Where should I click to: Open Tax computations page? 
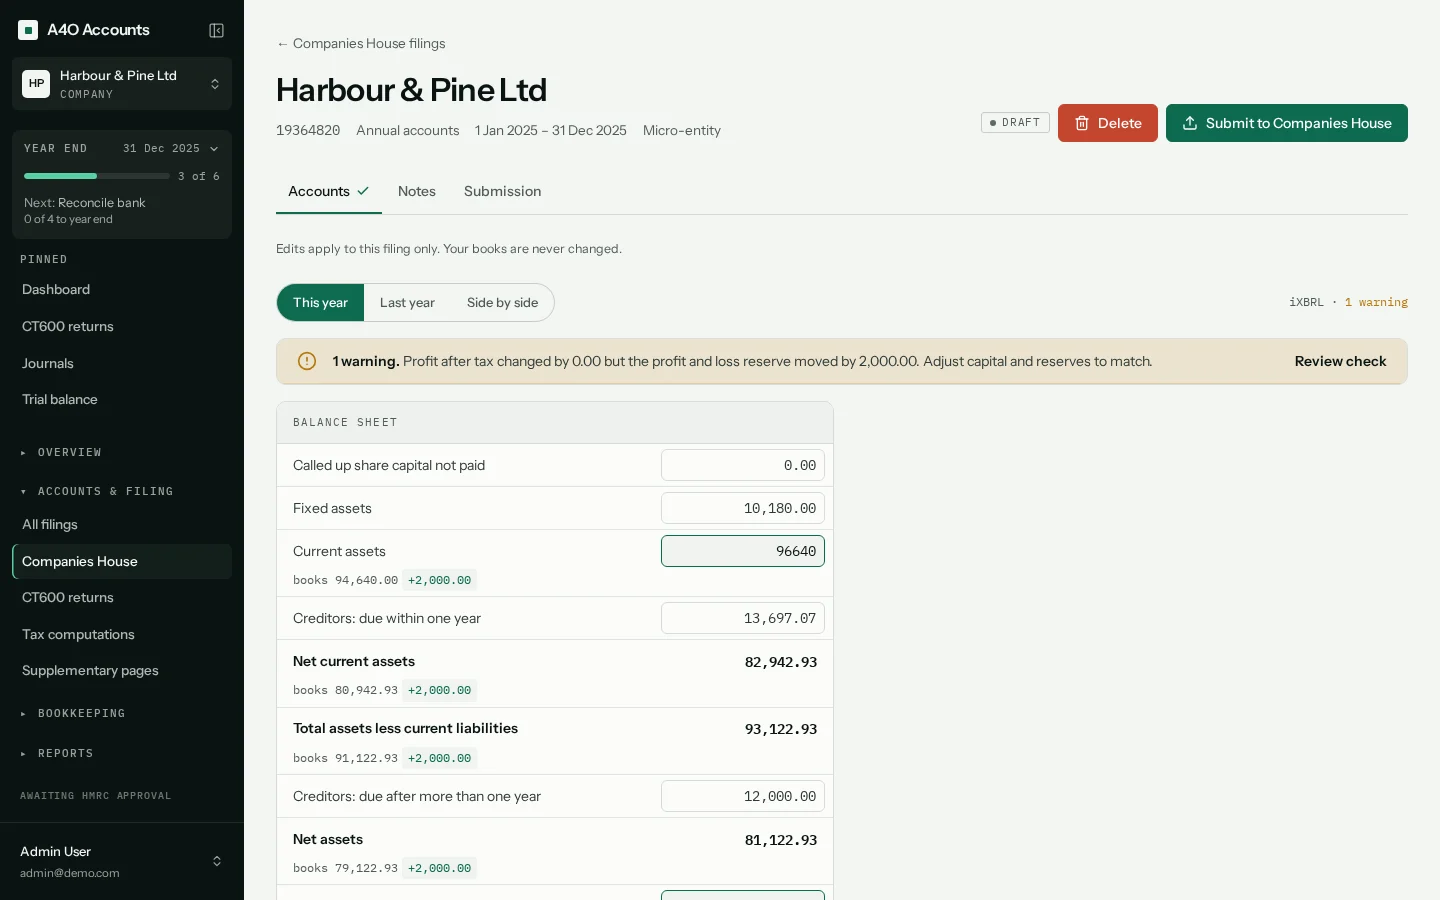coord(122,634)
